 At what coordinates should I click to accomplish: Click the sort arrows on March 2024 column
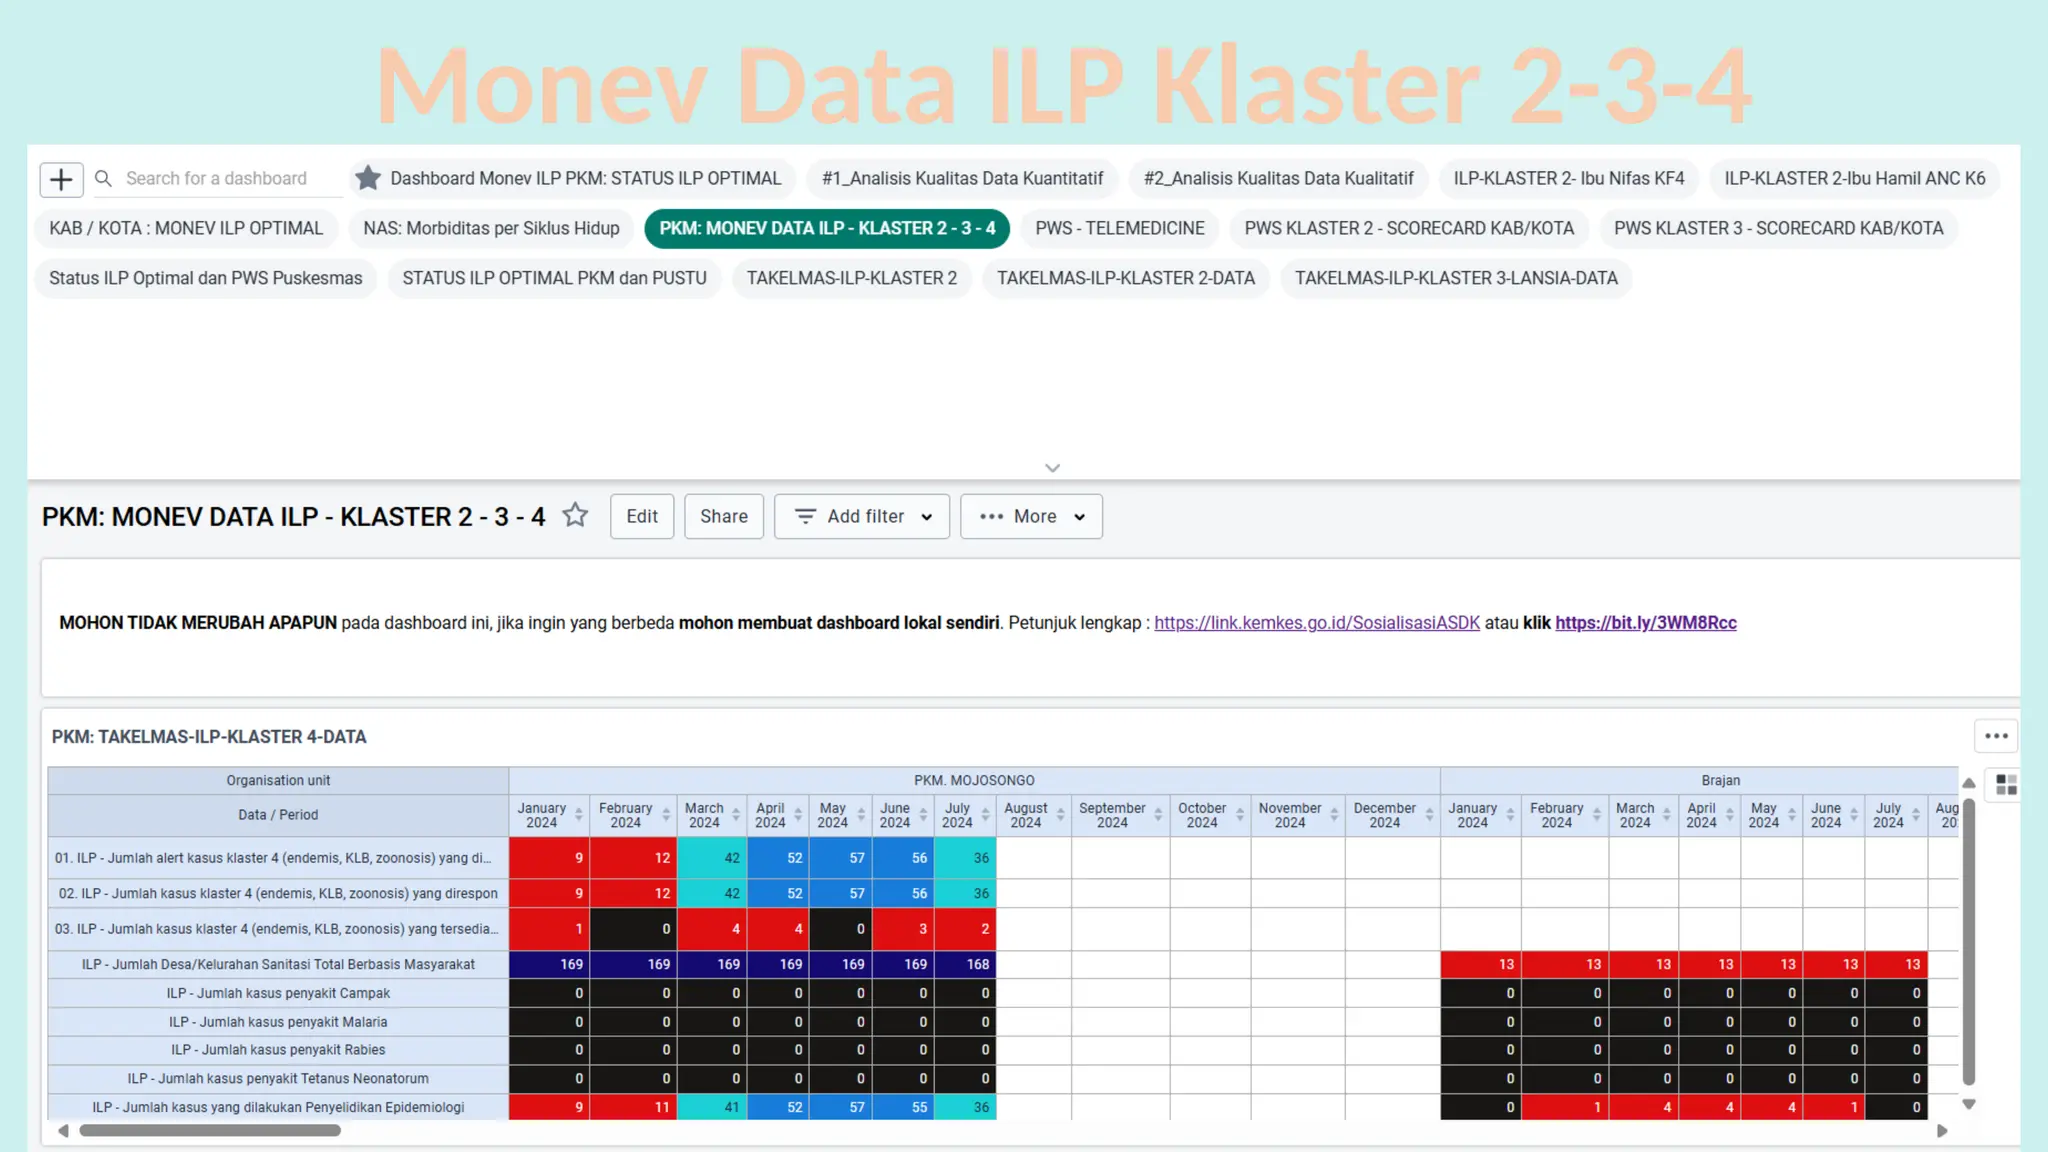click(736, 815)
